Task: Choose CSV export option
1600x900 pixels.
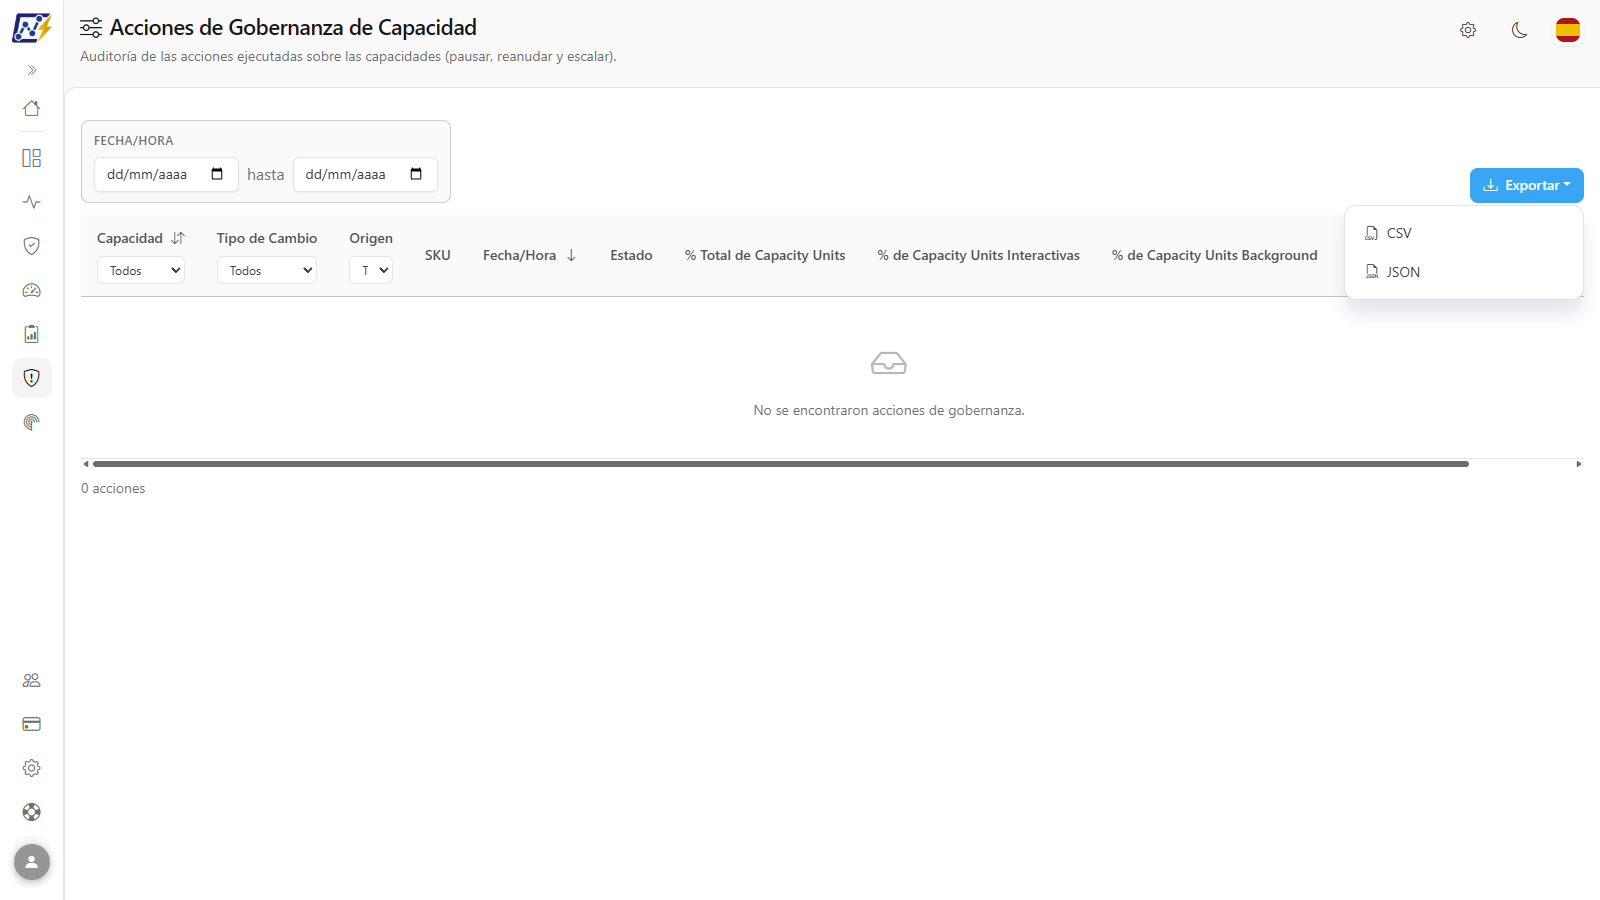Action: coord(1464,233)
